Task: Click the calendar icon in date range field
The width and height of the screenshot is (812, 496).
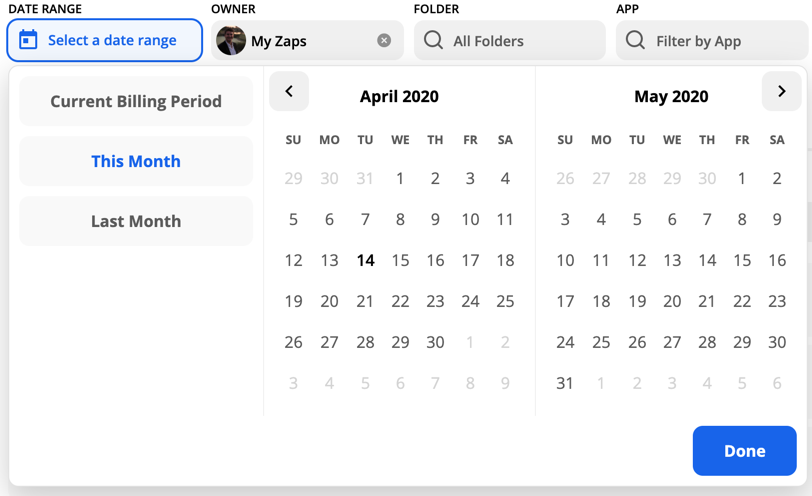Action: point(28,41)
